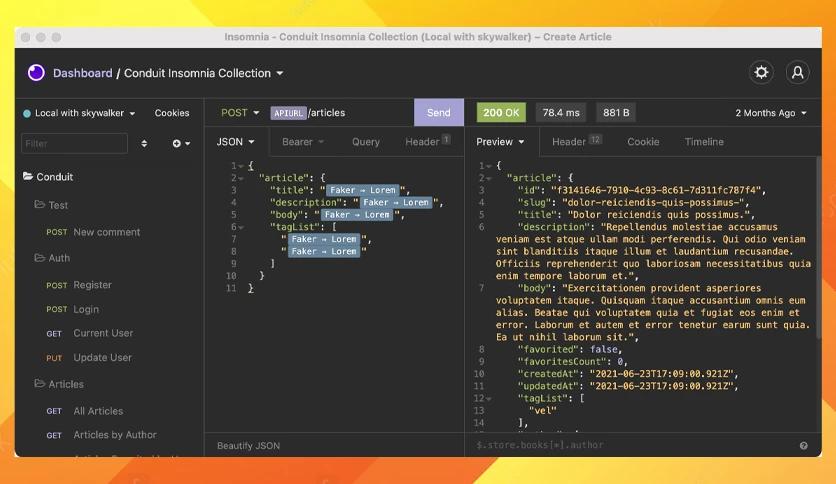Click the response pane vertical scrollbar
Viewport: 836px width, 484px height.
point(818,248)
